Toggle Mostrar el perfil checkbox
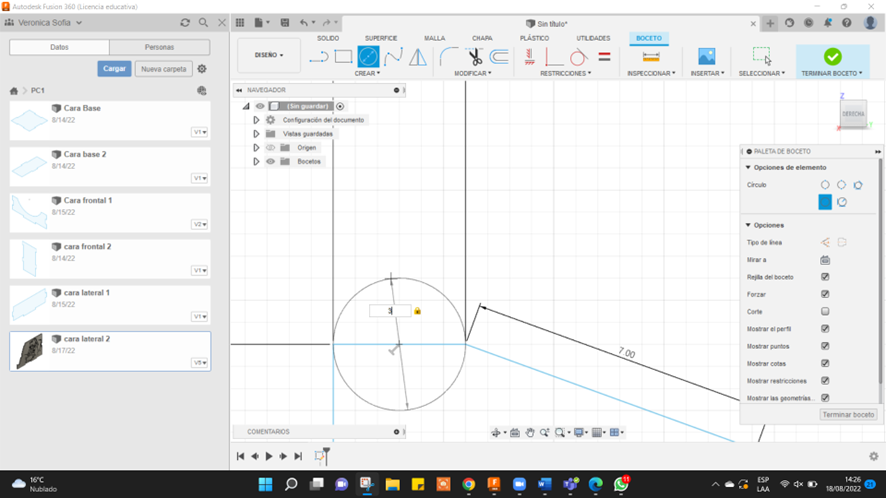 825,328
